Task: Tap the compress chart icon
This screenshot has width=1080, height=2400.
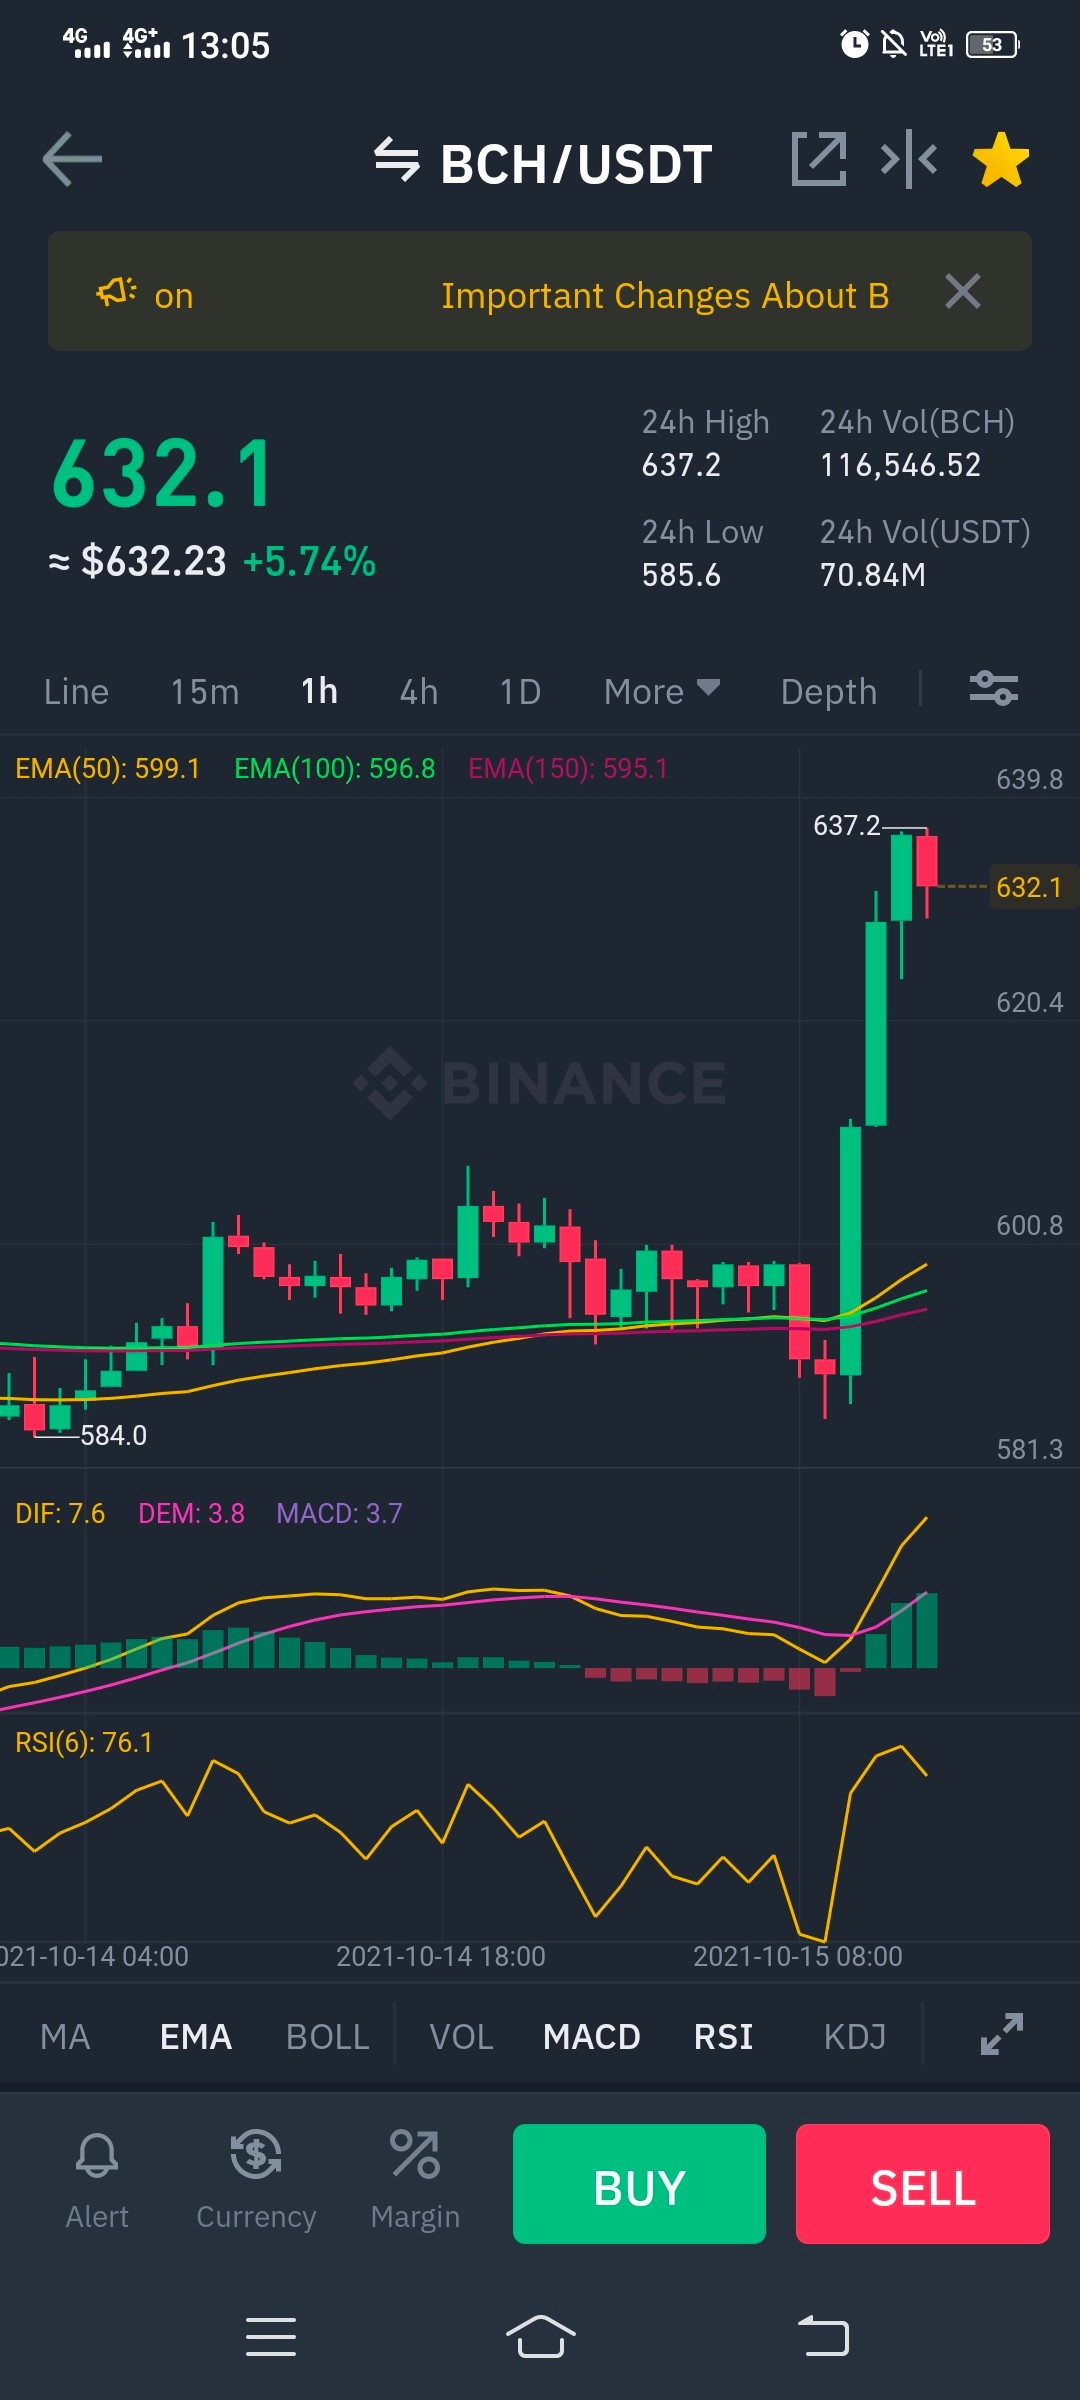Action: click(x=909, y=159)
